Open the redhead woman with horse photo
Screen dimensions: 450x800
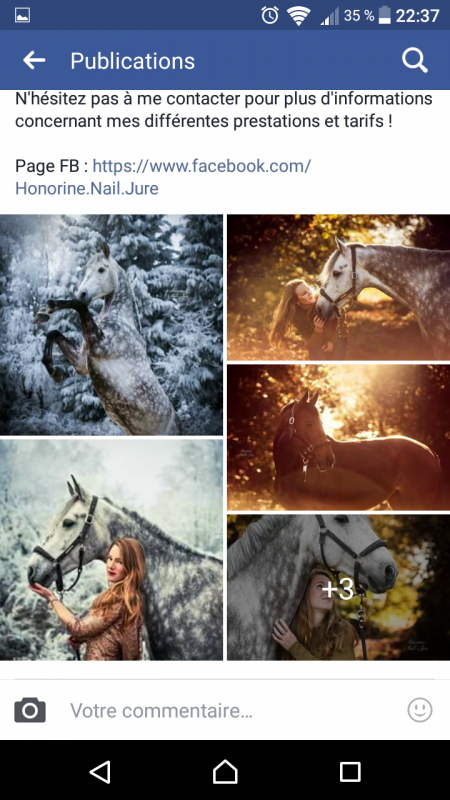111,550
